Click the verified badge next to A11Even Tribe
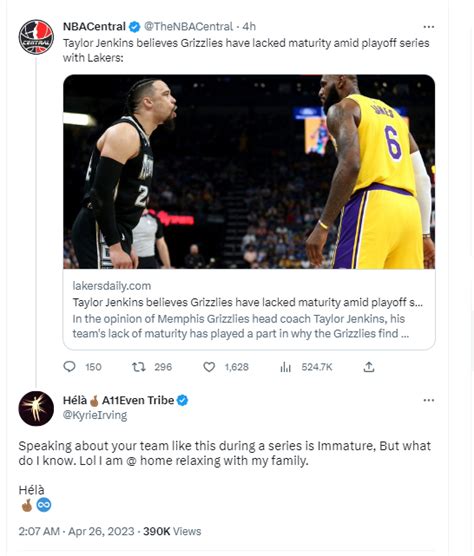 coord(182,400)
